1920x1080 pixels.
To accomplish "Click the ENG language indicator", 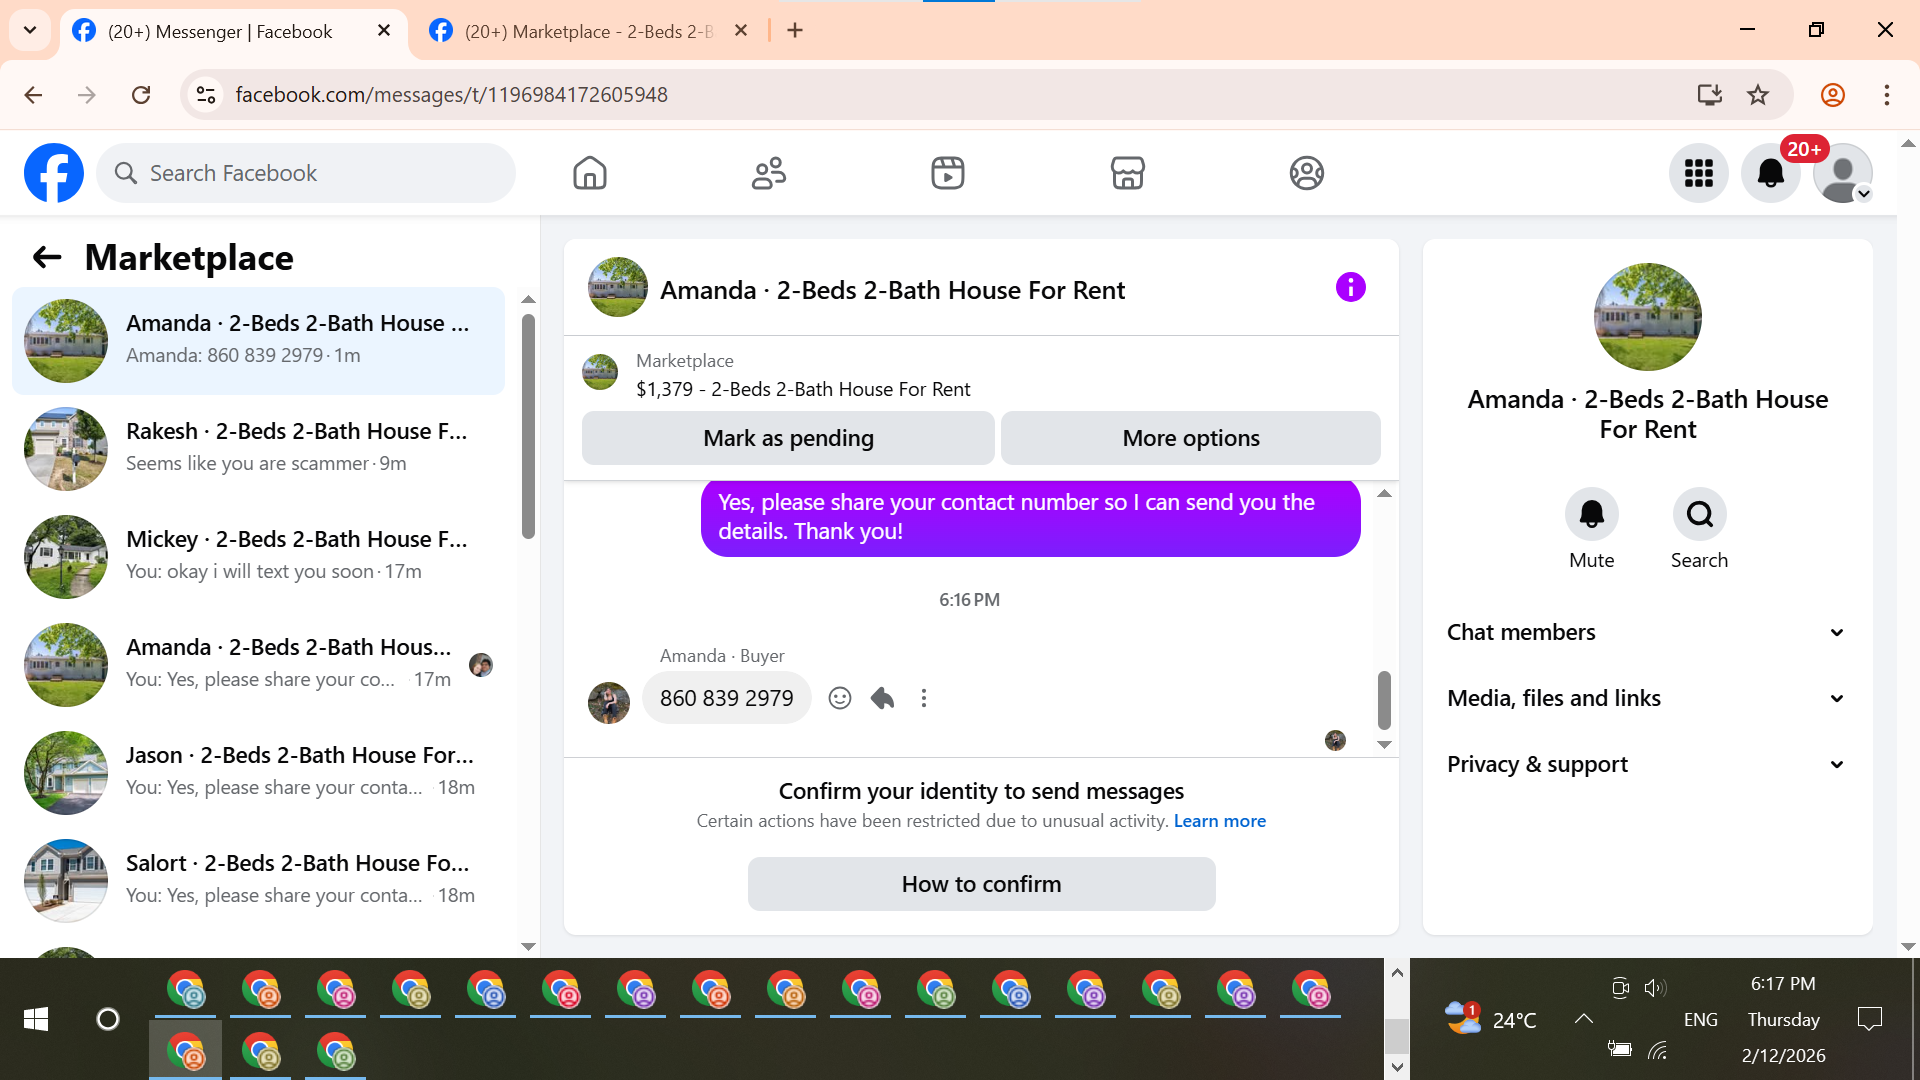I will tap(1700, 1019).
